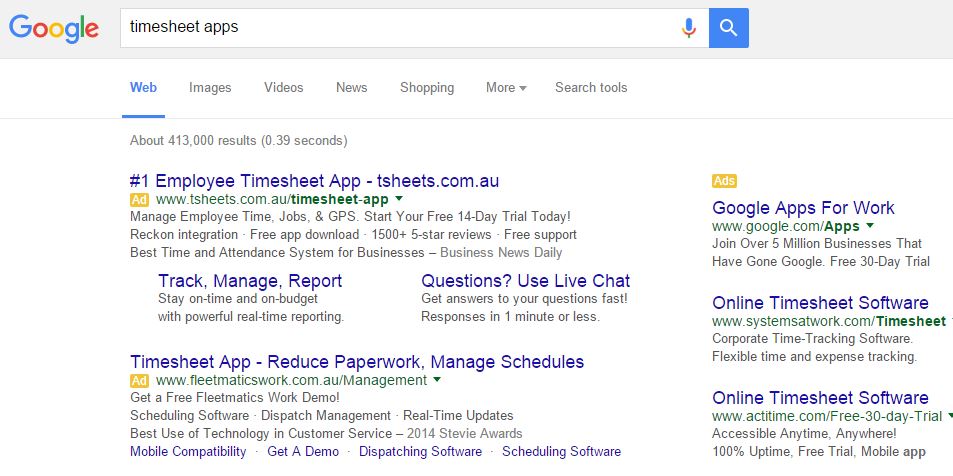This screenshot has width=953, height=476.
Task: Open Scheduling Software sitelink
Action: [561, 452]
